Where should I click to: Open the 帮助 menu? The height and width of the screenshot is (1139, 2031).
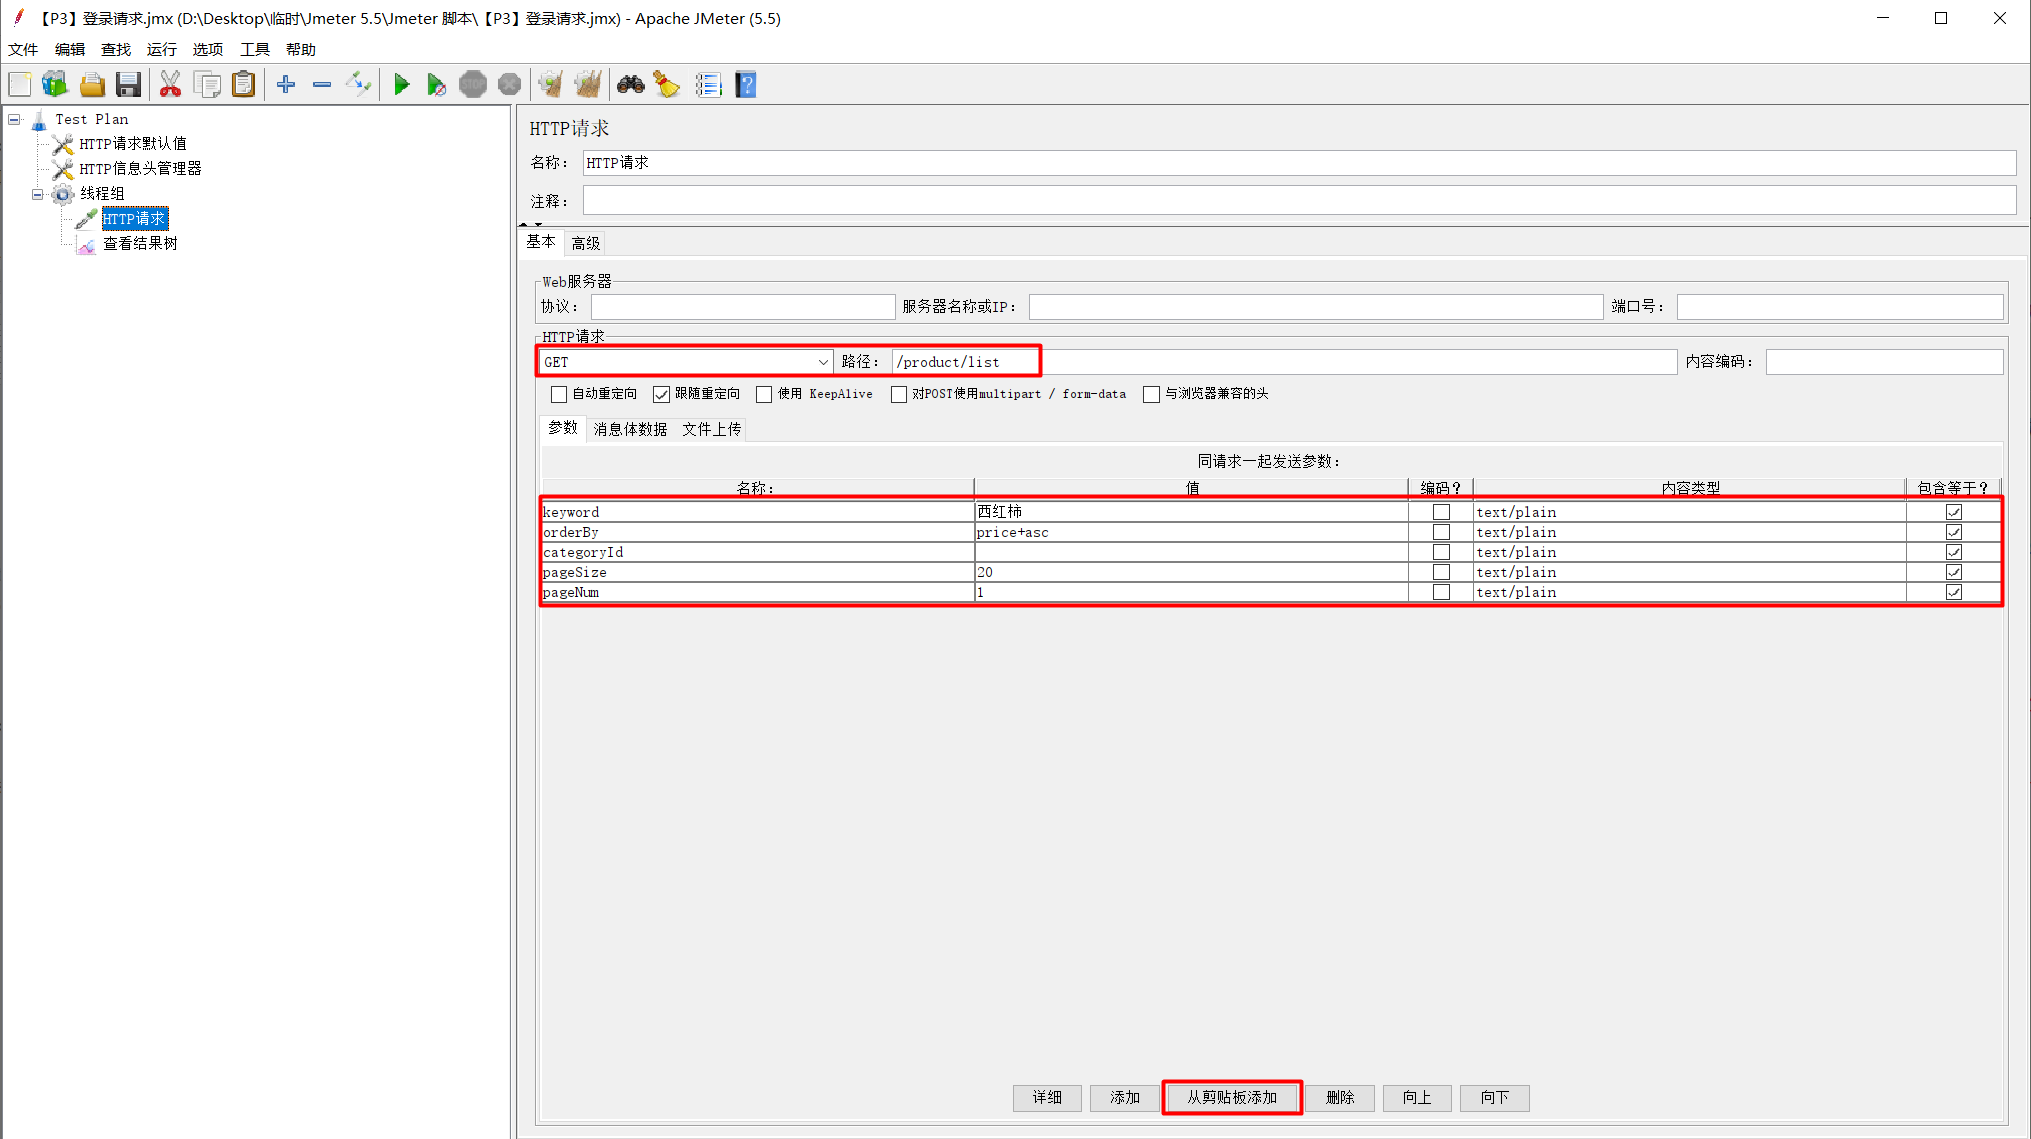300,49
